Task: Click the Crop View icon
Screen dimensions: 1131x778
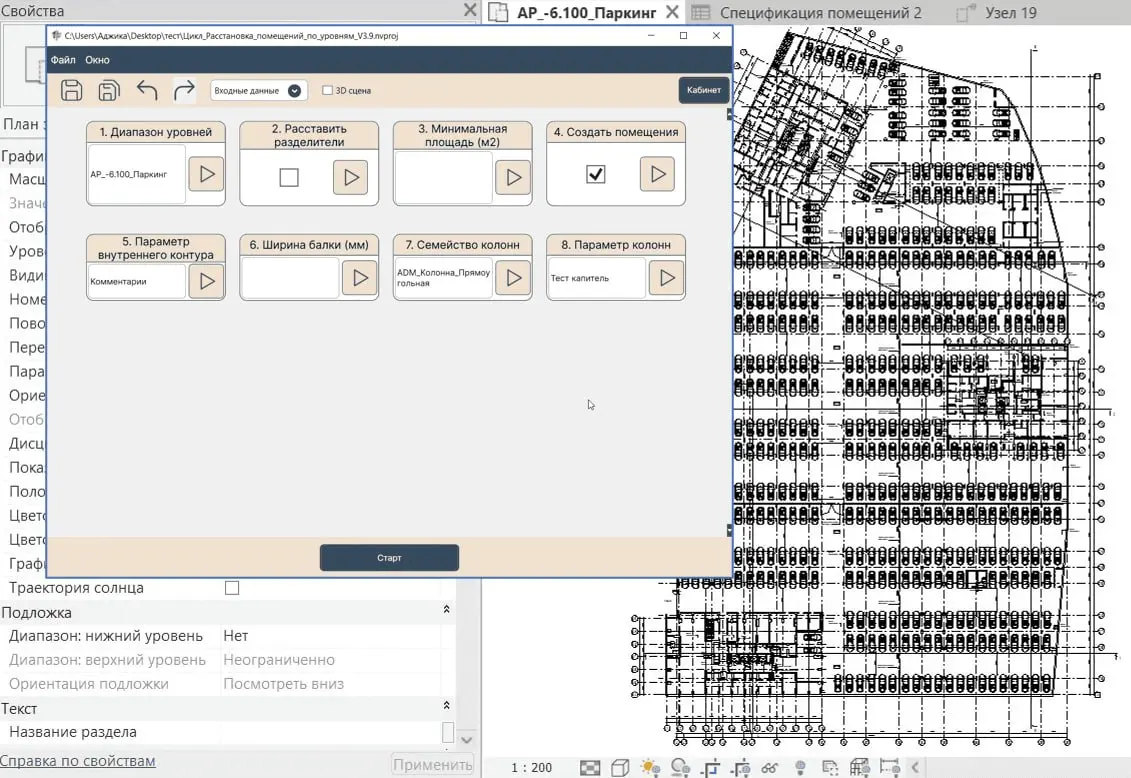Action: pos(710,768)
